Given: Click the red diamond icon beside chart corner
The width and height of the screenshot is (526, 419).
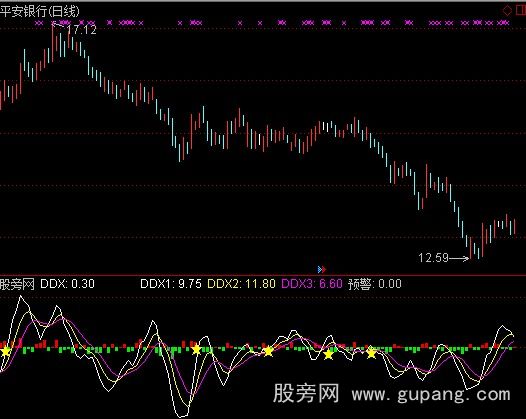Looking at the screenshot, I should pyautogui.click(x=507, y=10).
